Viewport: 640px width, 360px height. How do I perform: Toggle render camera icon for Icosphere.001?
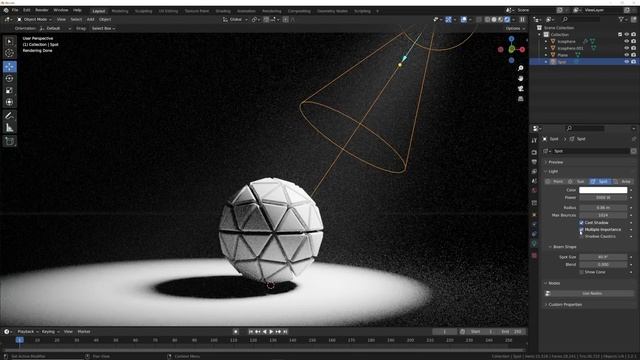(633, 48)
